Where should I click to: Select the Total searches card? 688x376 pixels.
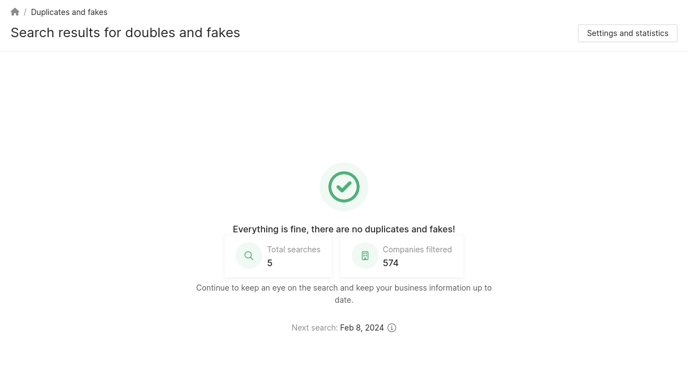pos(278,256)
